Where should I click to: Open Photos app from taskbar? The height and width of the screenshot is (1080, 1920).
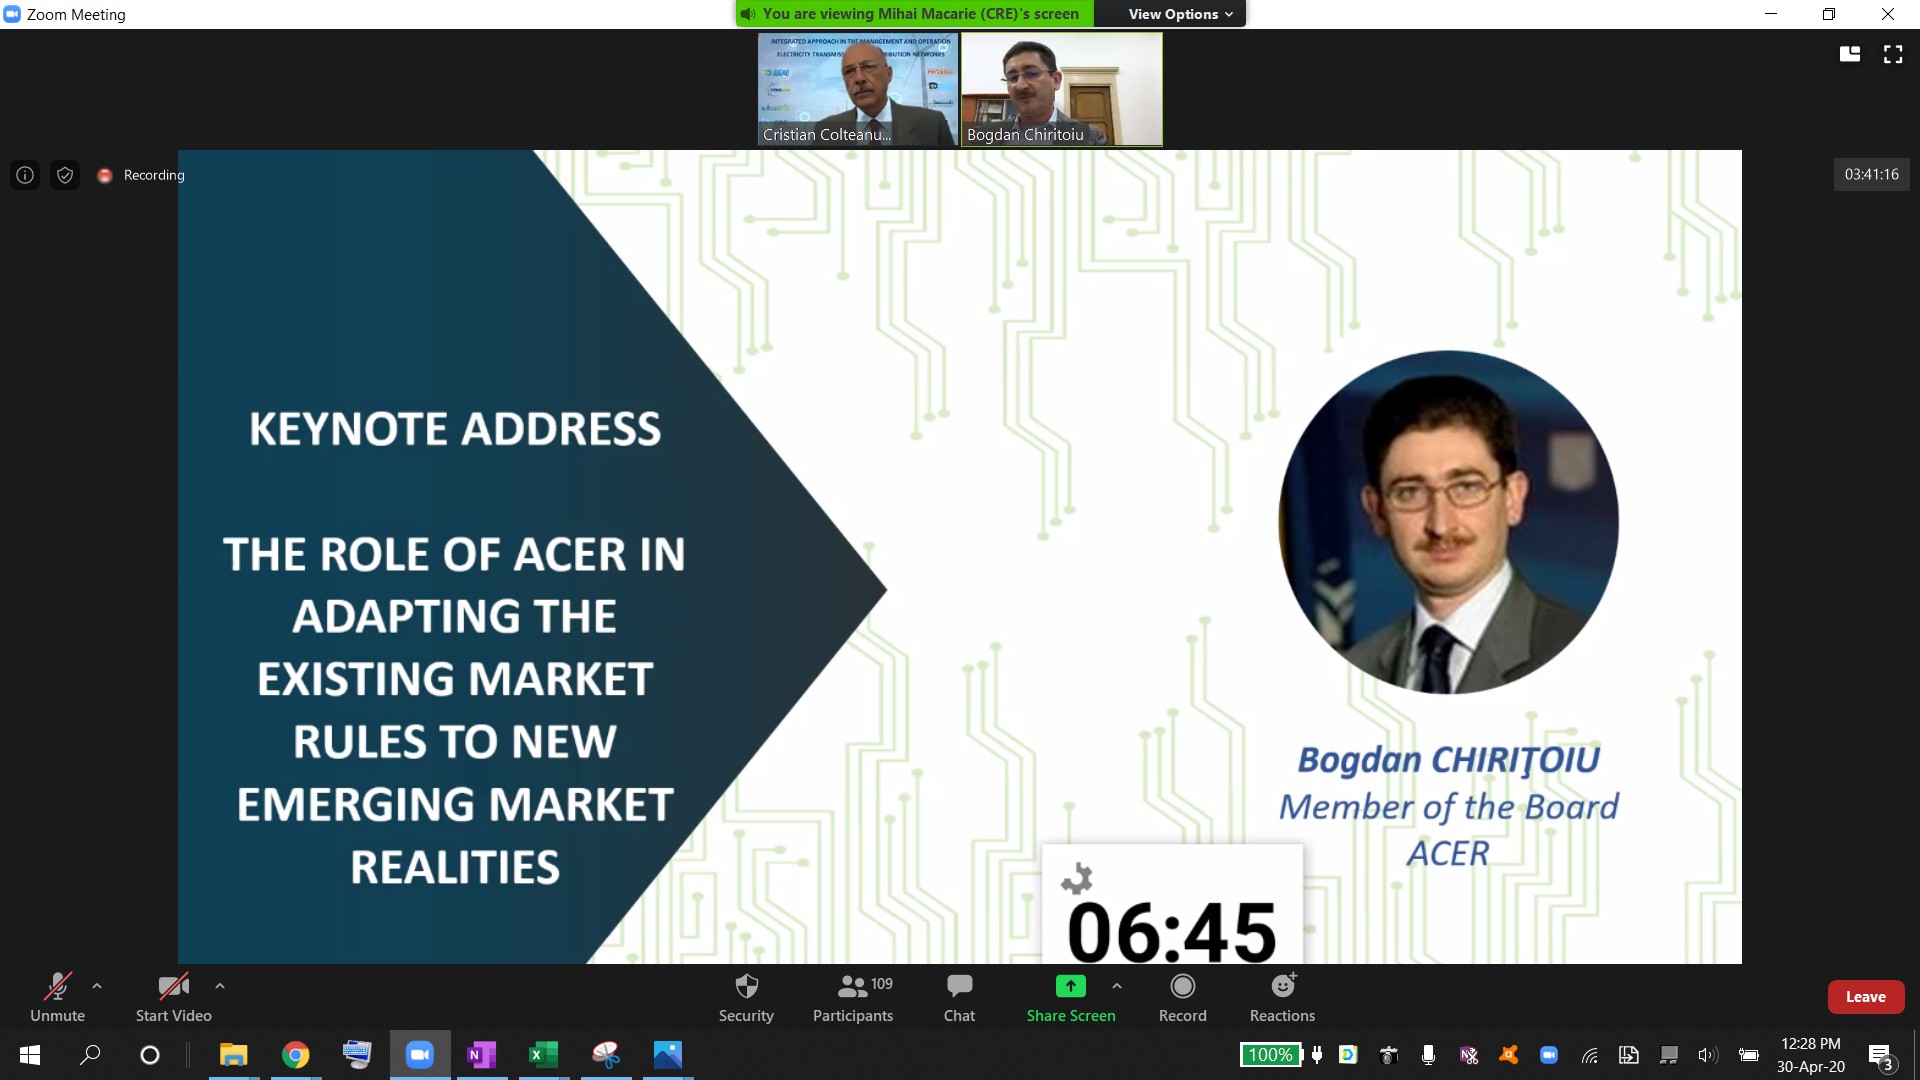coord(668,1055)
